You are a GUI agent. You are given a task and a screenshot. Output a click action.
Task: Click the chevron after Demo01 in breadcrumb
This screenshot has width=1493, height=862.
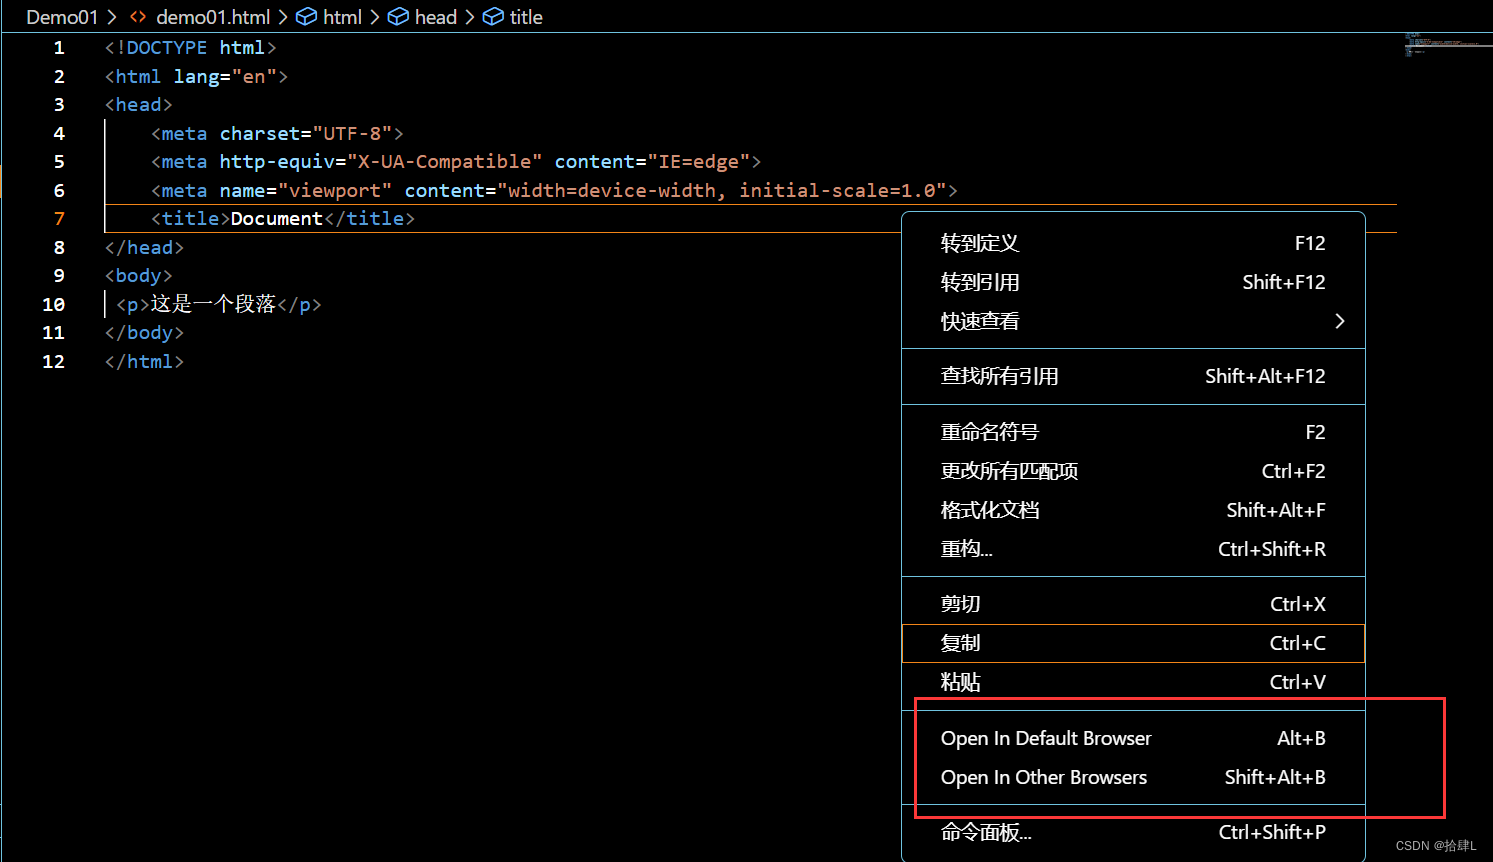click(111, 16)
